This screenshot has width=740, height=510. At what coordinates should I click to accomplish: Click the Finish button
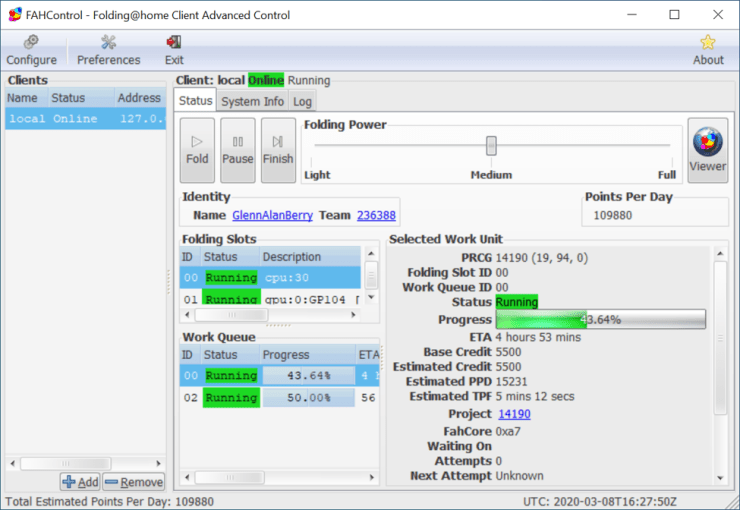(x=278, y=150)
